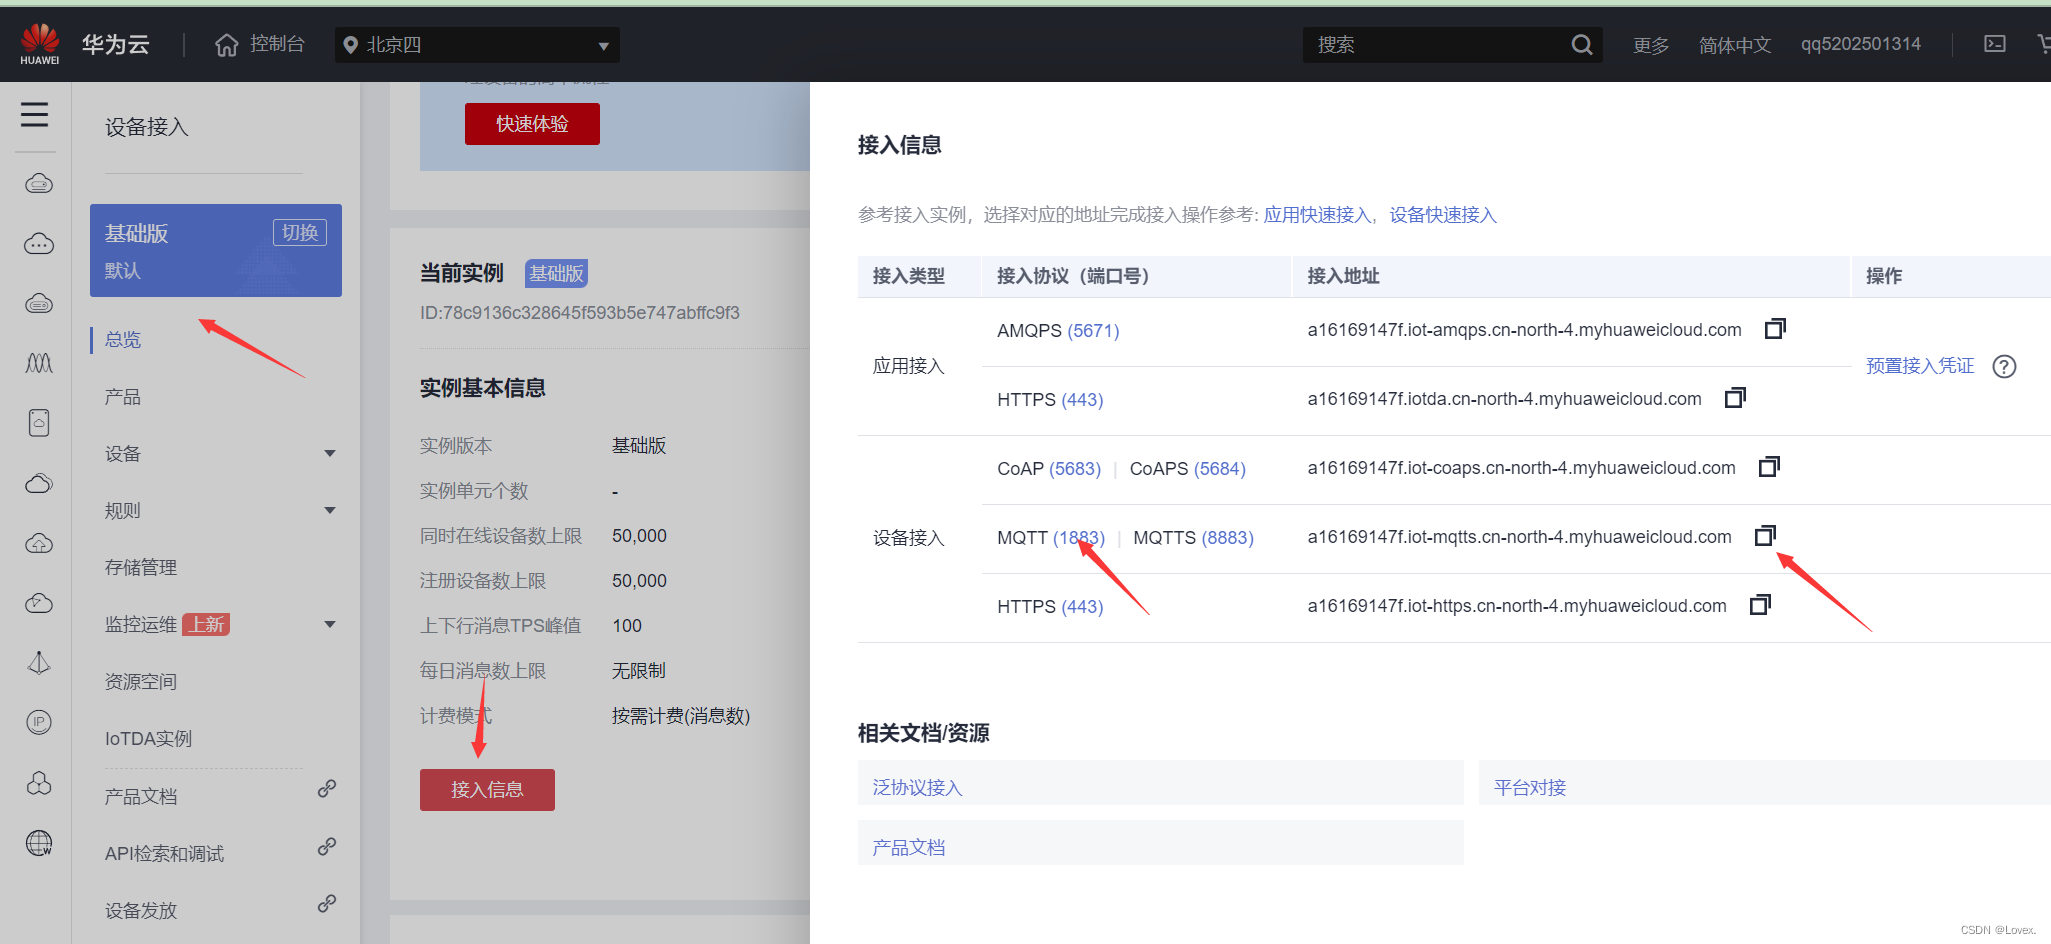Click the 快速体验 button
This screenshot has width=2051, height=944.
[x=532, y=124]
